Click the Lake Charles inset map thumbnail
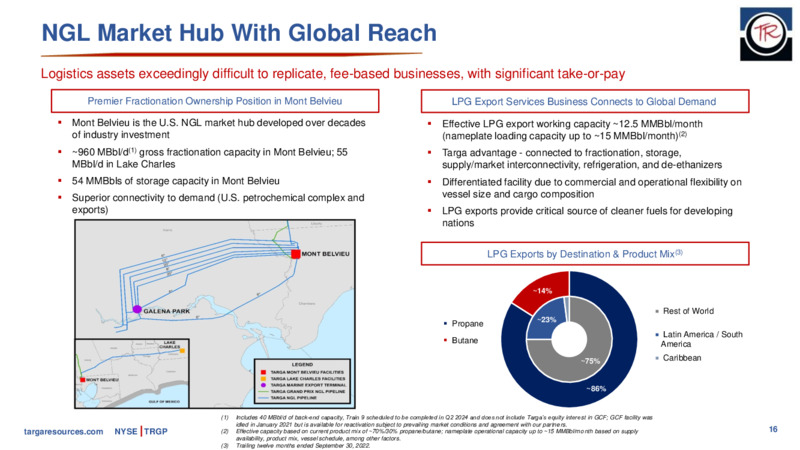This screenshot has width=800, height=450. tap(132, 373)
